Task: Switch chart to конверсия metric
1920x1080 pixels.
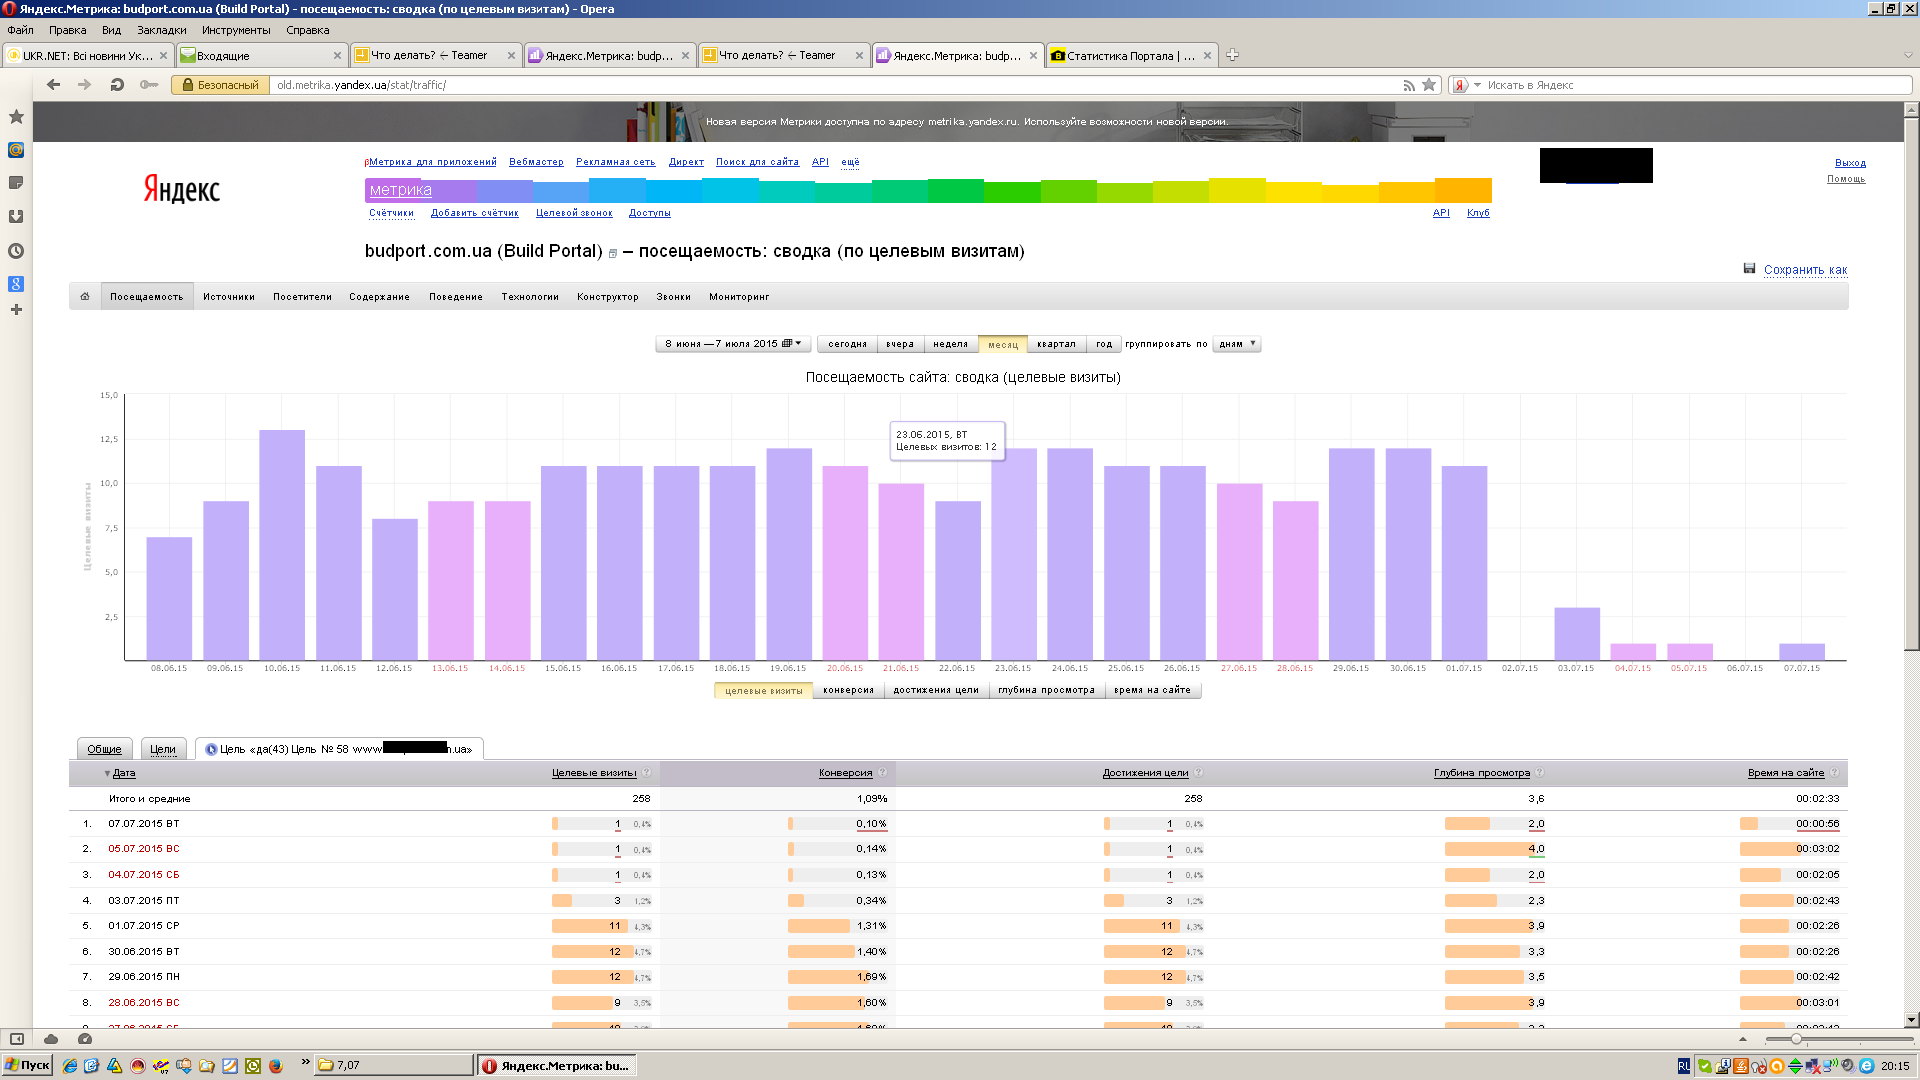Action: coord(848,691)
